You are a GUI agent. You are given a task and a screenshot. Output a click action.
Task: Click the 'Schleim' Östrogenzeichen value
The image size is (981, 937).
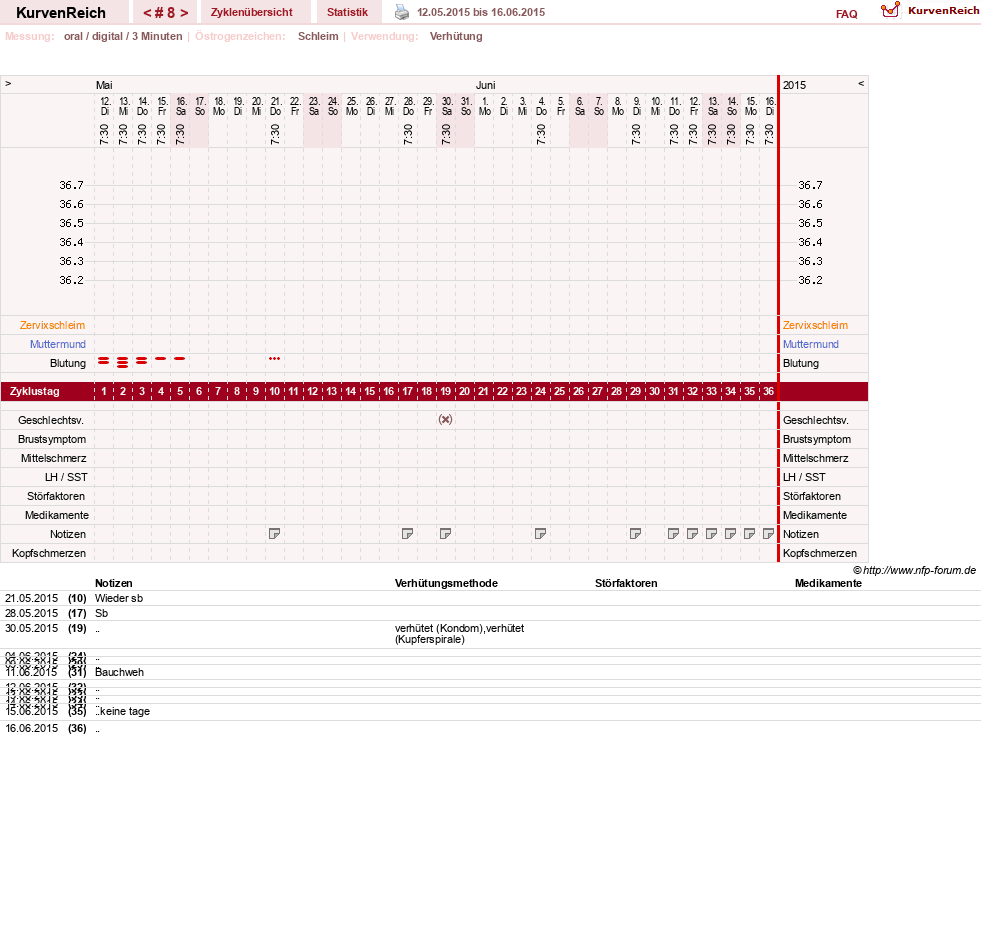(x=318, y=36)
